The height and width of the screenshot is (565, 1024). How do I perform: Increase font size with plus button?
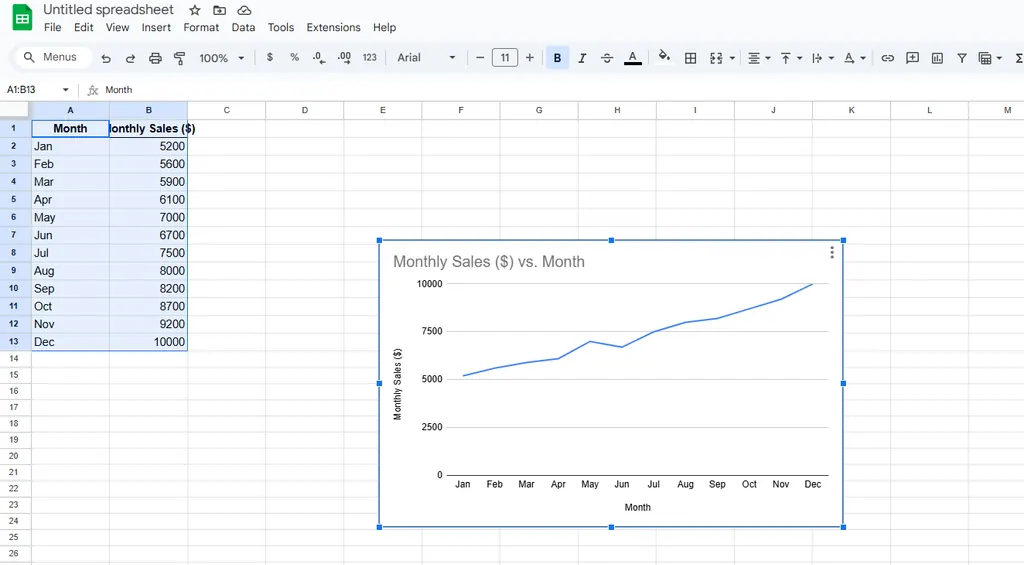(530, 58)
